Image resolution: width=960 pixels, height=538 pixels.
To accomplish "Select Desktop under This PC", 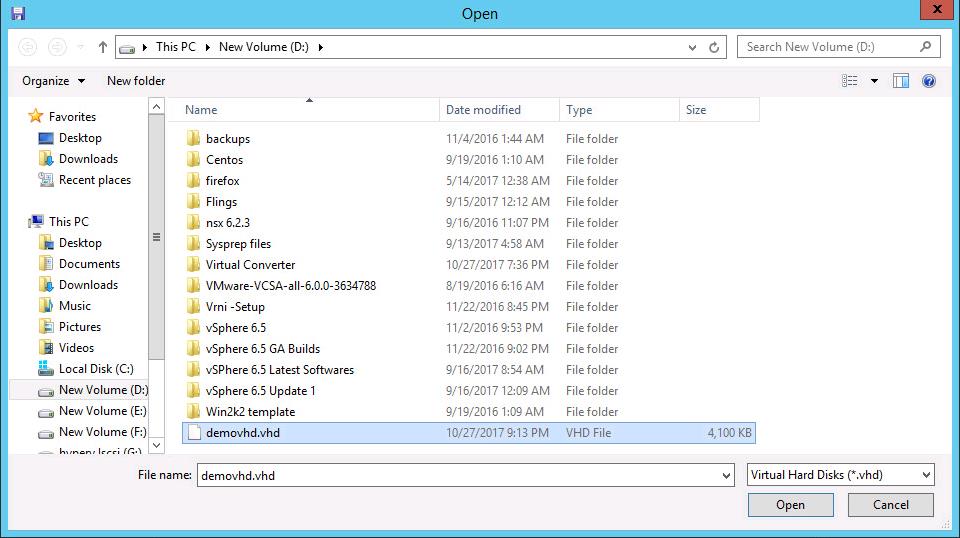I will 80,243.
